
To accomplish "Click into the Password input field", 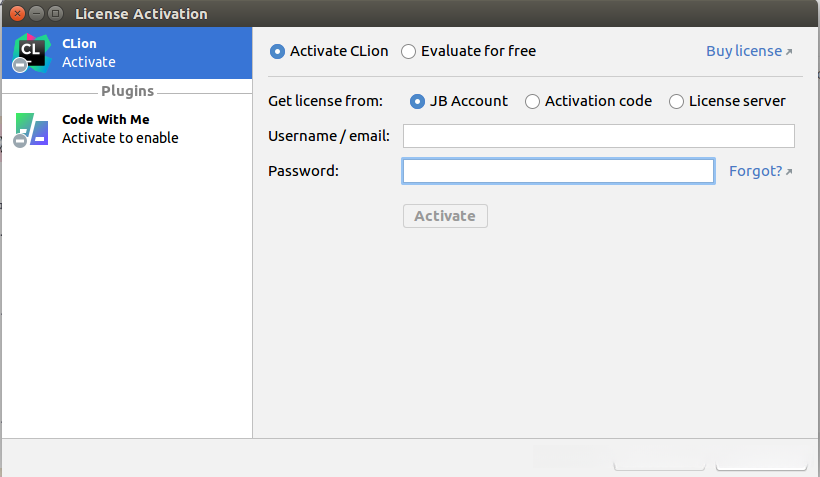I will coord(558,171).
